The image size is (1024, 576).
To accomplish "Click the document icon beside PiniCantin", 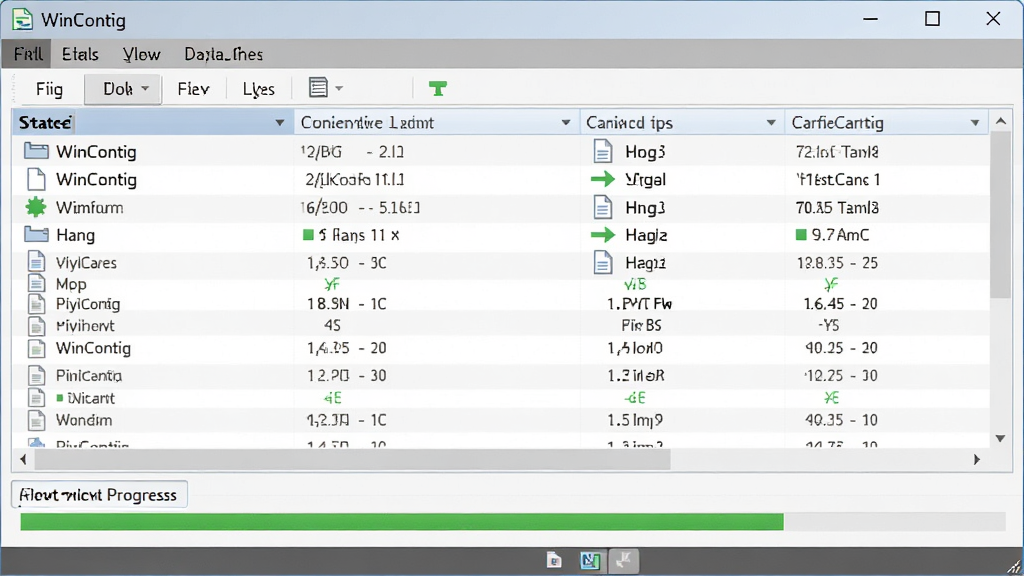I will tap(37, 376).
